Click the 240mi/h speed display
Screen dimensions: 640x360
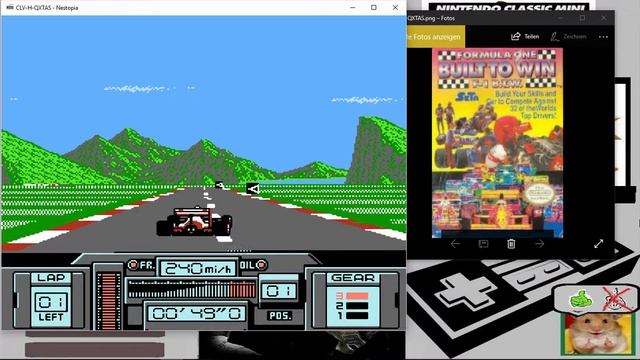click(x=198, y=268)
